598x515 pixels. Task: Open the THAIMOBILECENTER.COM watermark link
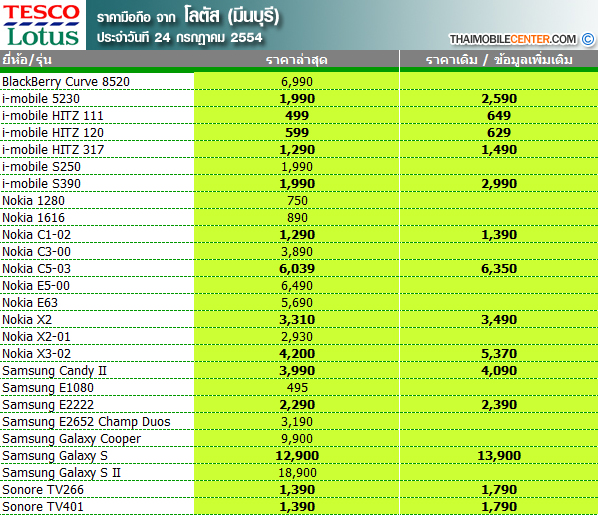(513, 39)
